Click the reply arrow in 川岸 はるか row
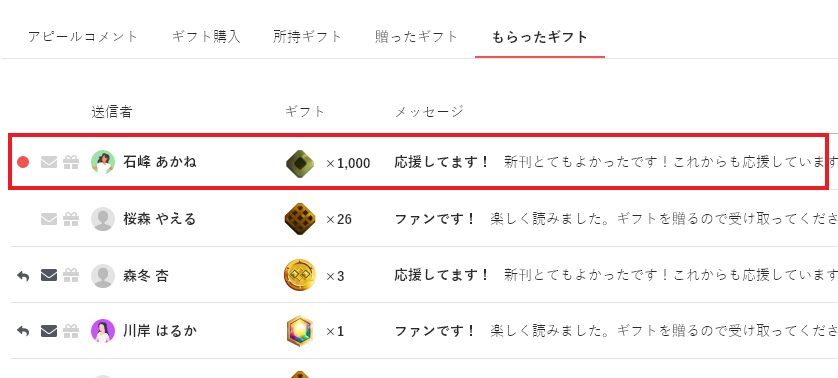Image resolution: width=838 pixels, height=378 pixels. (x=22, y=331)
